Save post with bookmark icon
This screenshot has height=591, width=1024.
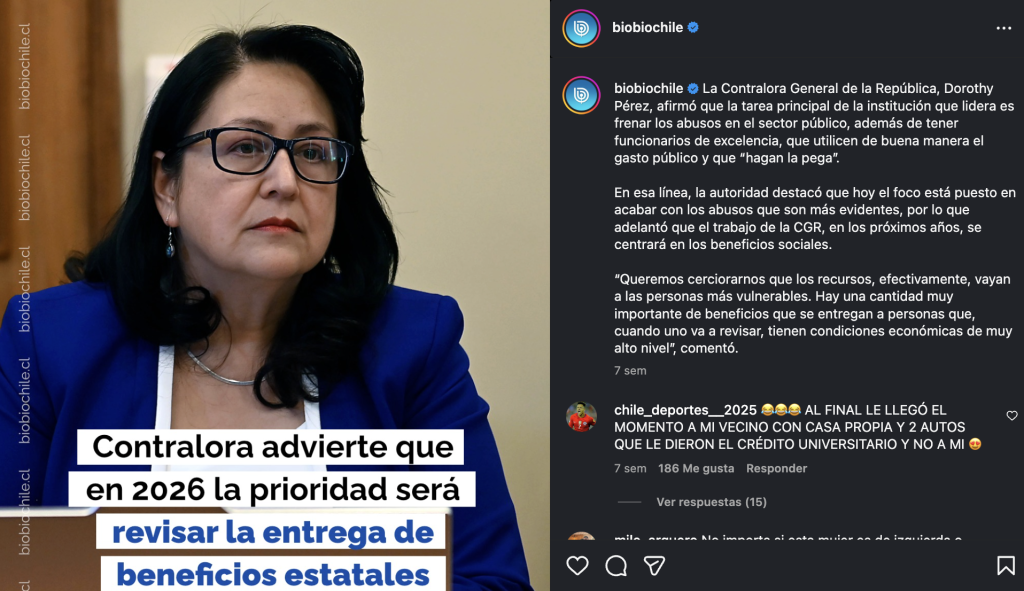point(1006,566)
